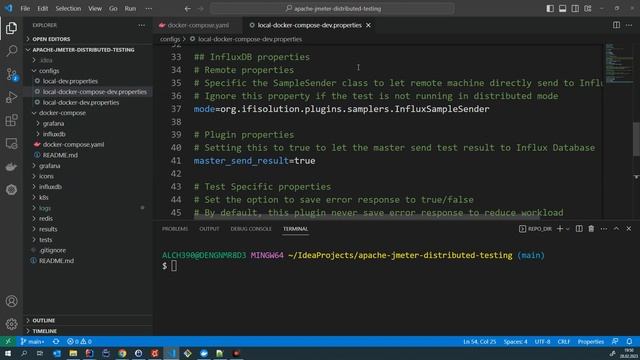Toggle the bottom panel layout icon

[x=562, y=9]
